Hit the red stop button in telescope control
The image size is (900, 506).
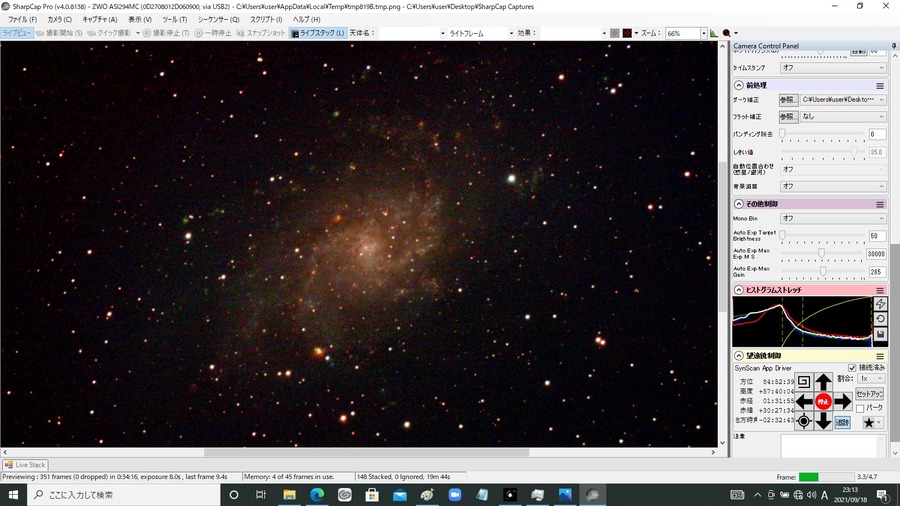823,402
